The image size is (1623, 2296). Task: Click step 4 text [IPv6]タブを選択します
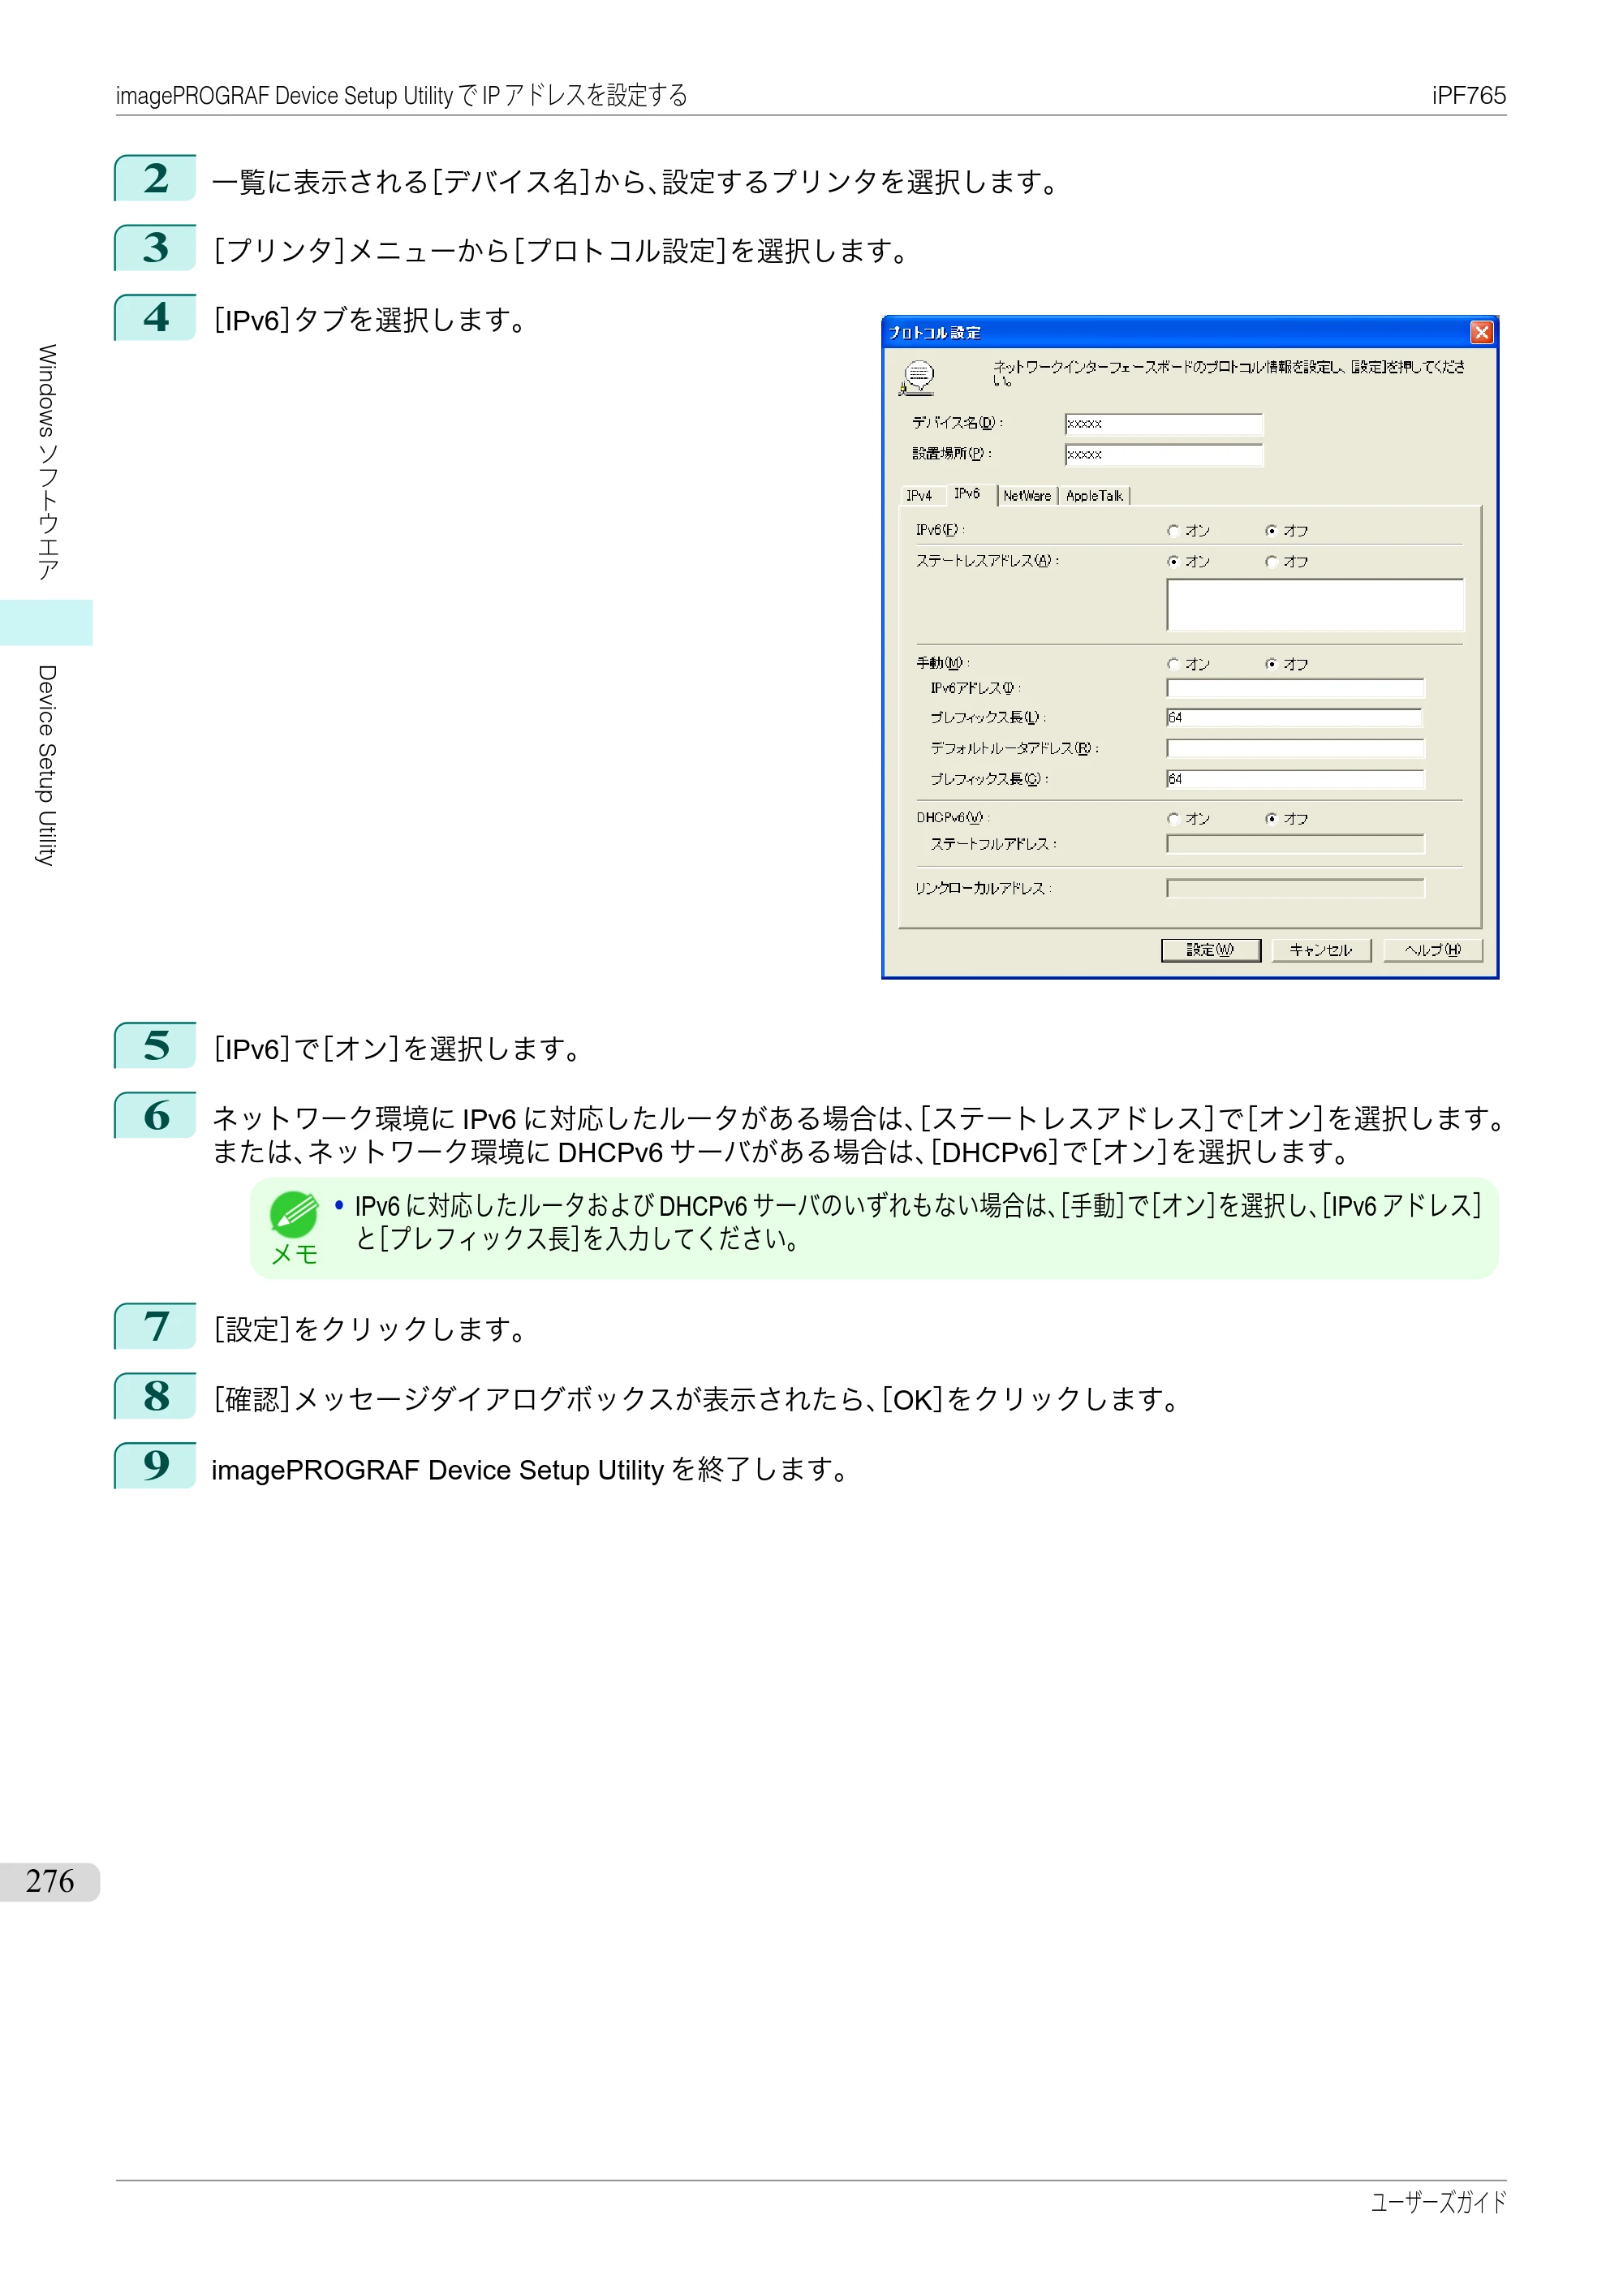tap(369, 320)
